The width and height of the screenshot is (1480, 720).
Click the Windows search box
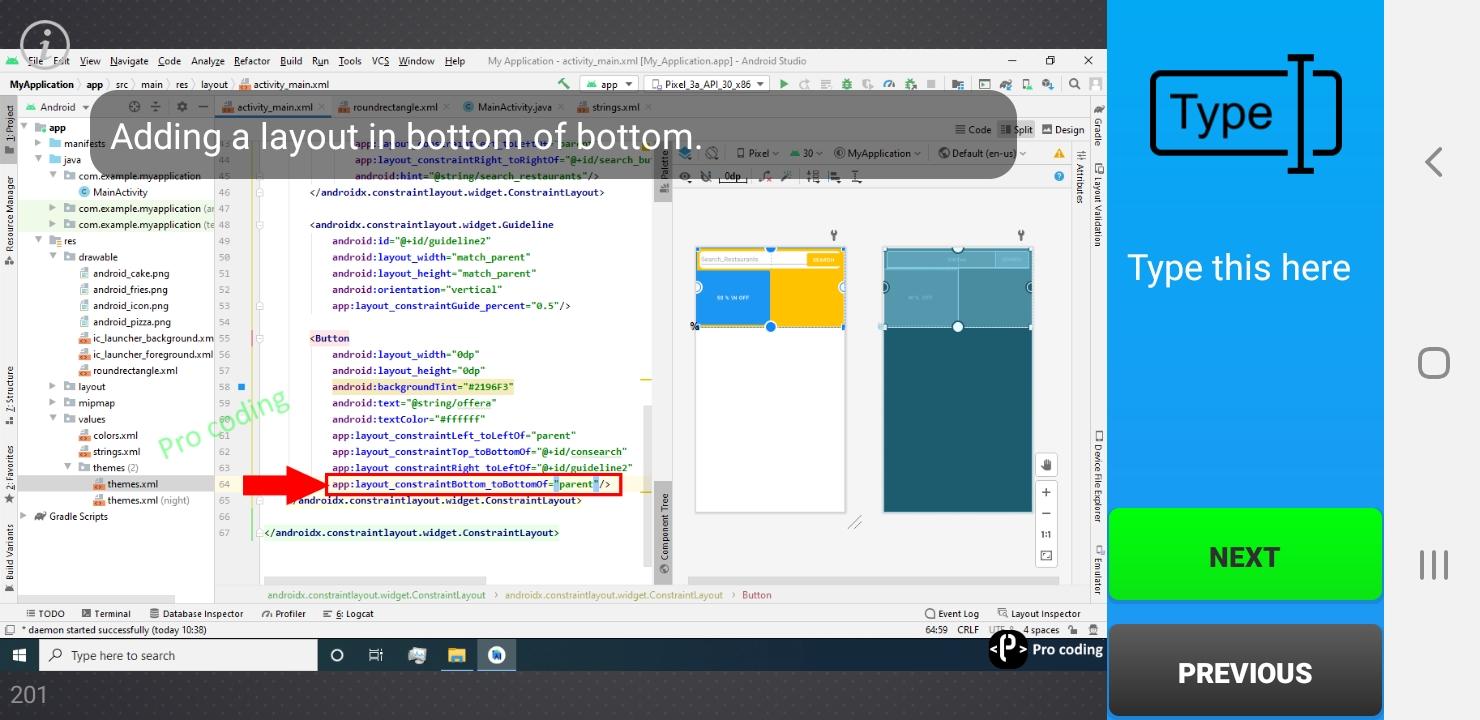coord(178,655)
